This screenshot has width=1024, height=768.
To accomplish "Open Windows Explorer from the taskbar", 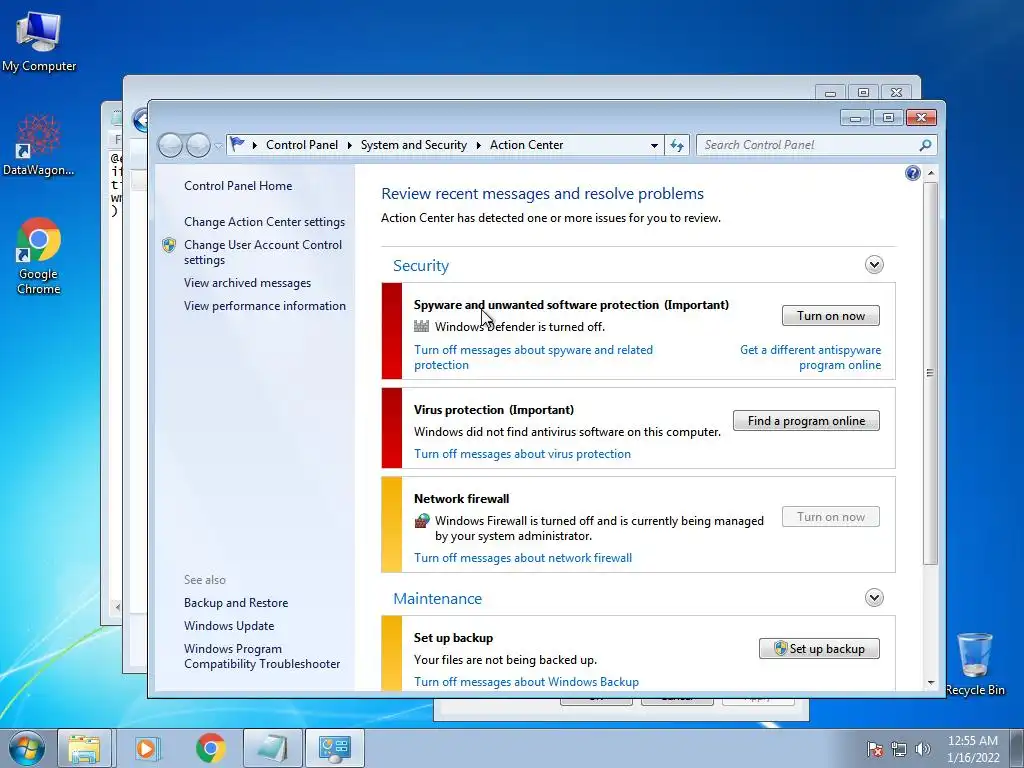I will point(84,748).
